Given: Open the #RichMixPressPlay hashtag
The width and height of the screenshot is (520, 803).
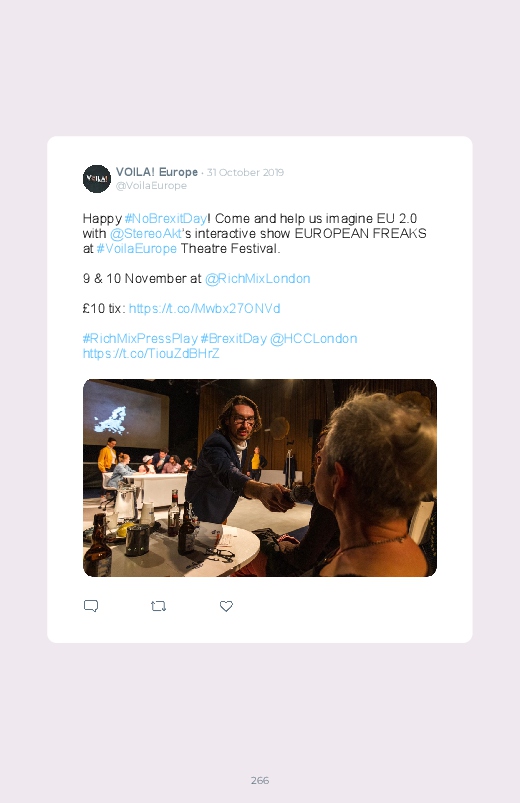Looking at the screenshot, I should pos(140,339).
